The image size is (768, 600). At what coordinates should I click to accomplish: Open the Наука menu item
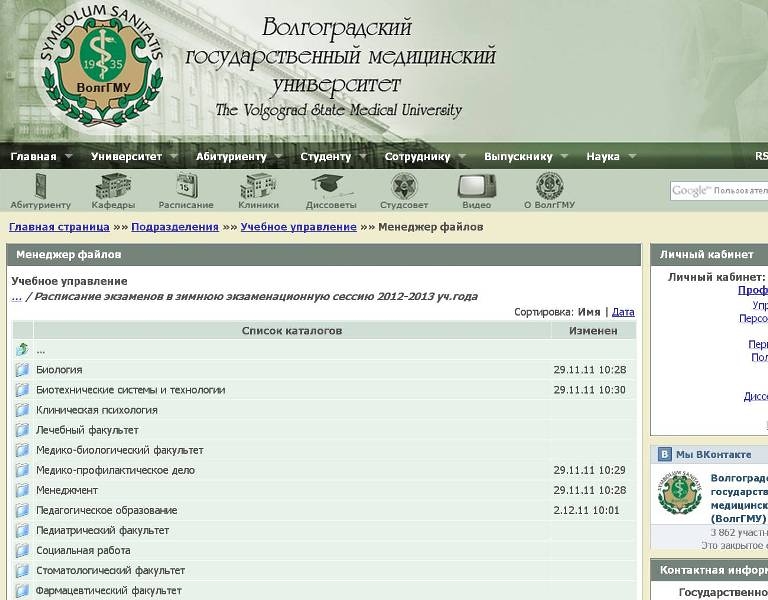[x=603, y=157]
